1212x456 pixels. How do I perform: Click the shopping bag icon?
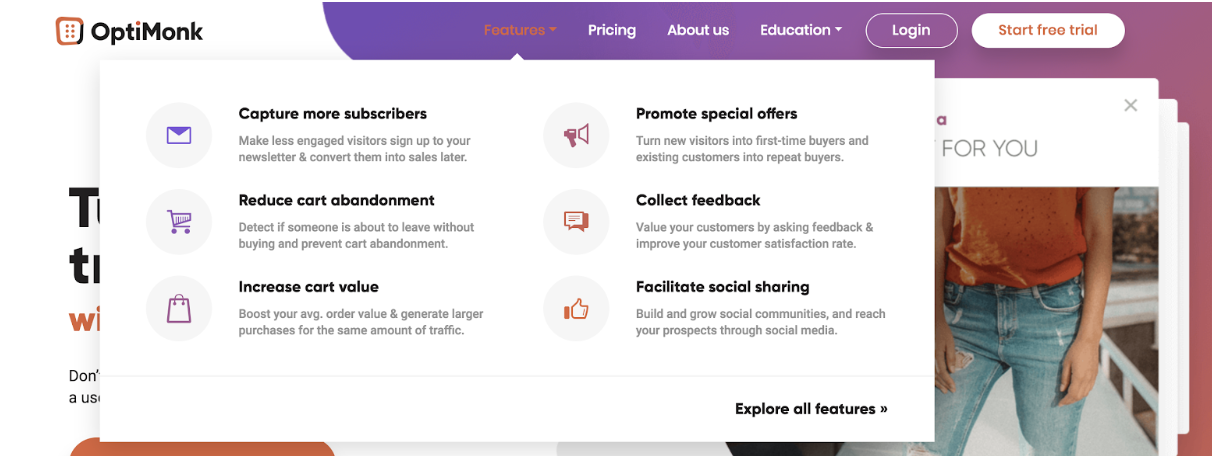coord(179,308)
